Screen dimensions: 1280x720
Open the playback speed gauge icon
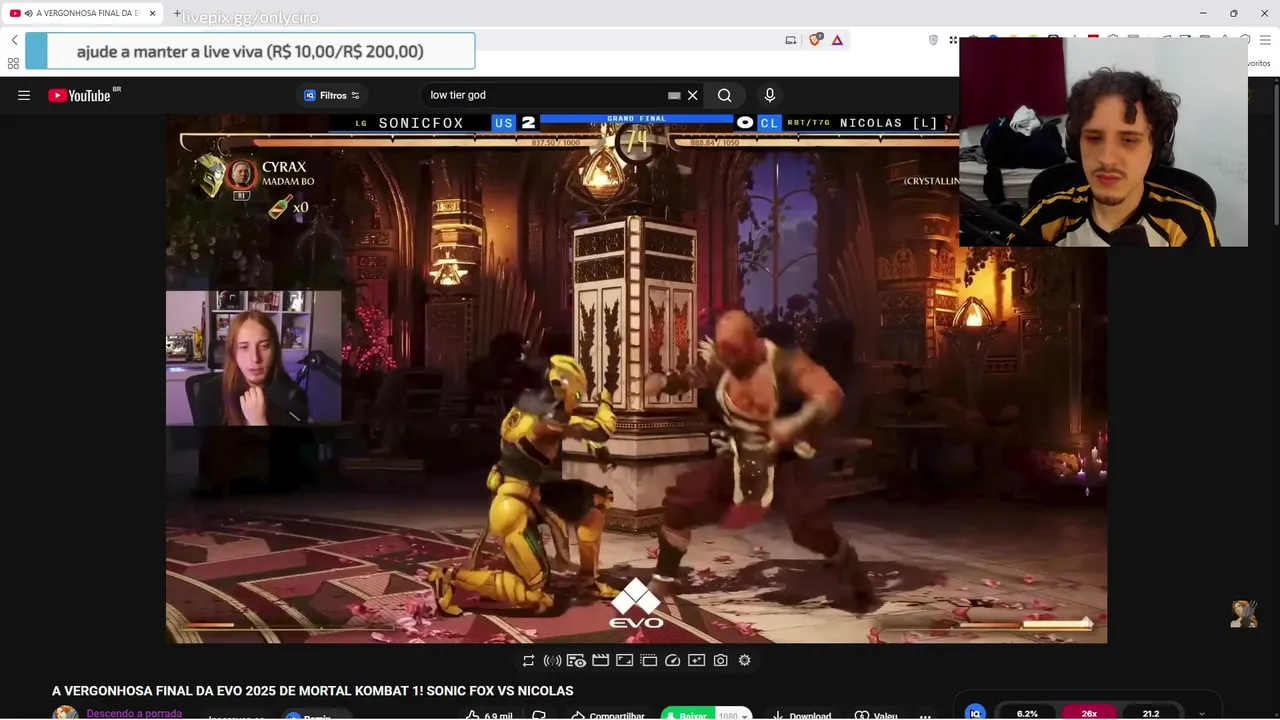672,660
